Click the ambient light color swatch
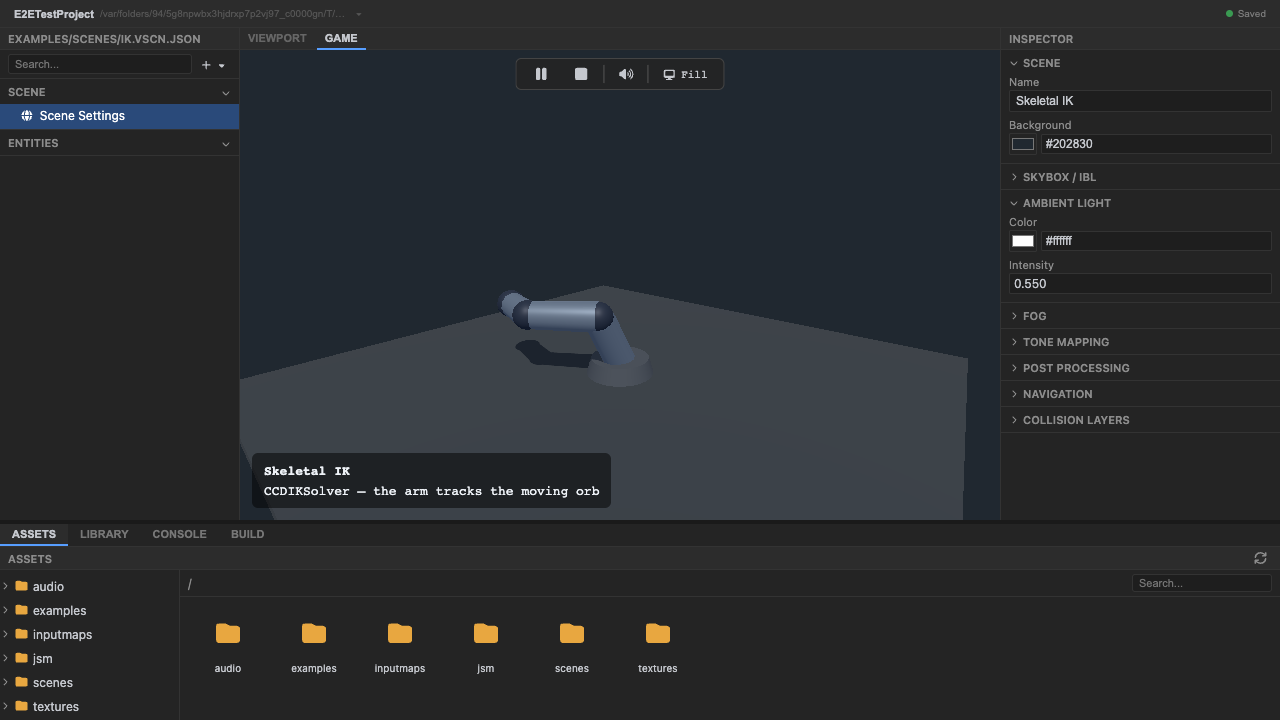This screenshot has width=1280, height=720. [1023, 241]
